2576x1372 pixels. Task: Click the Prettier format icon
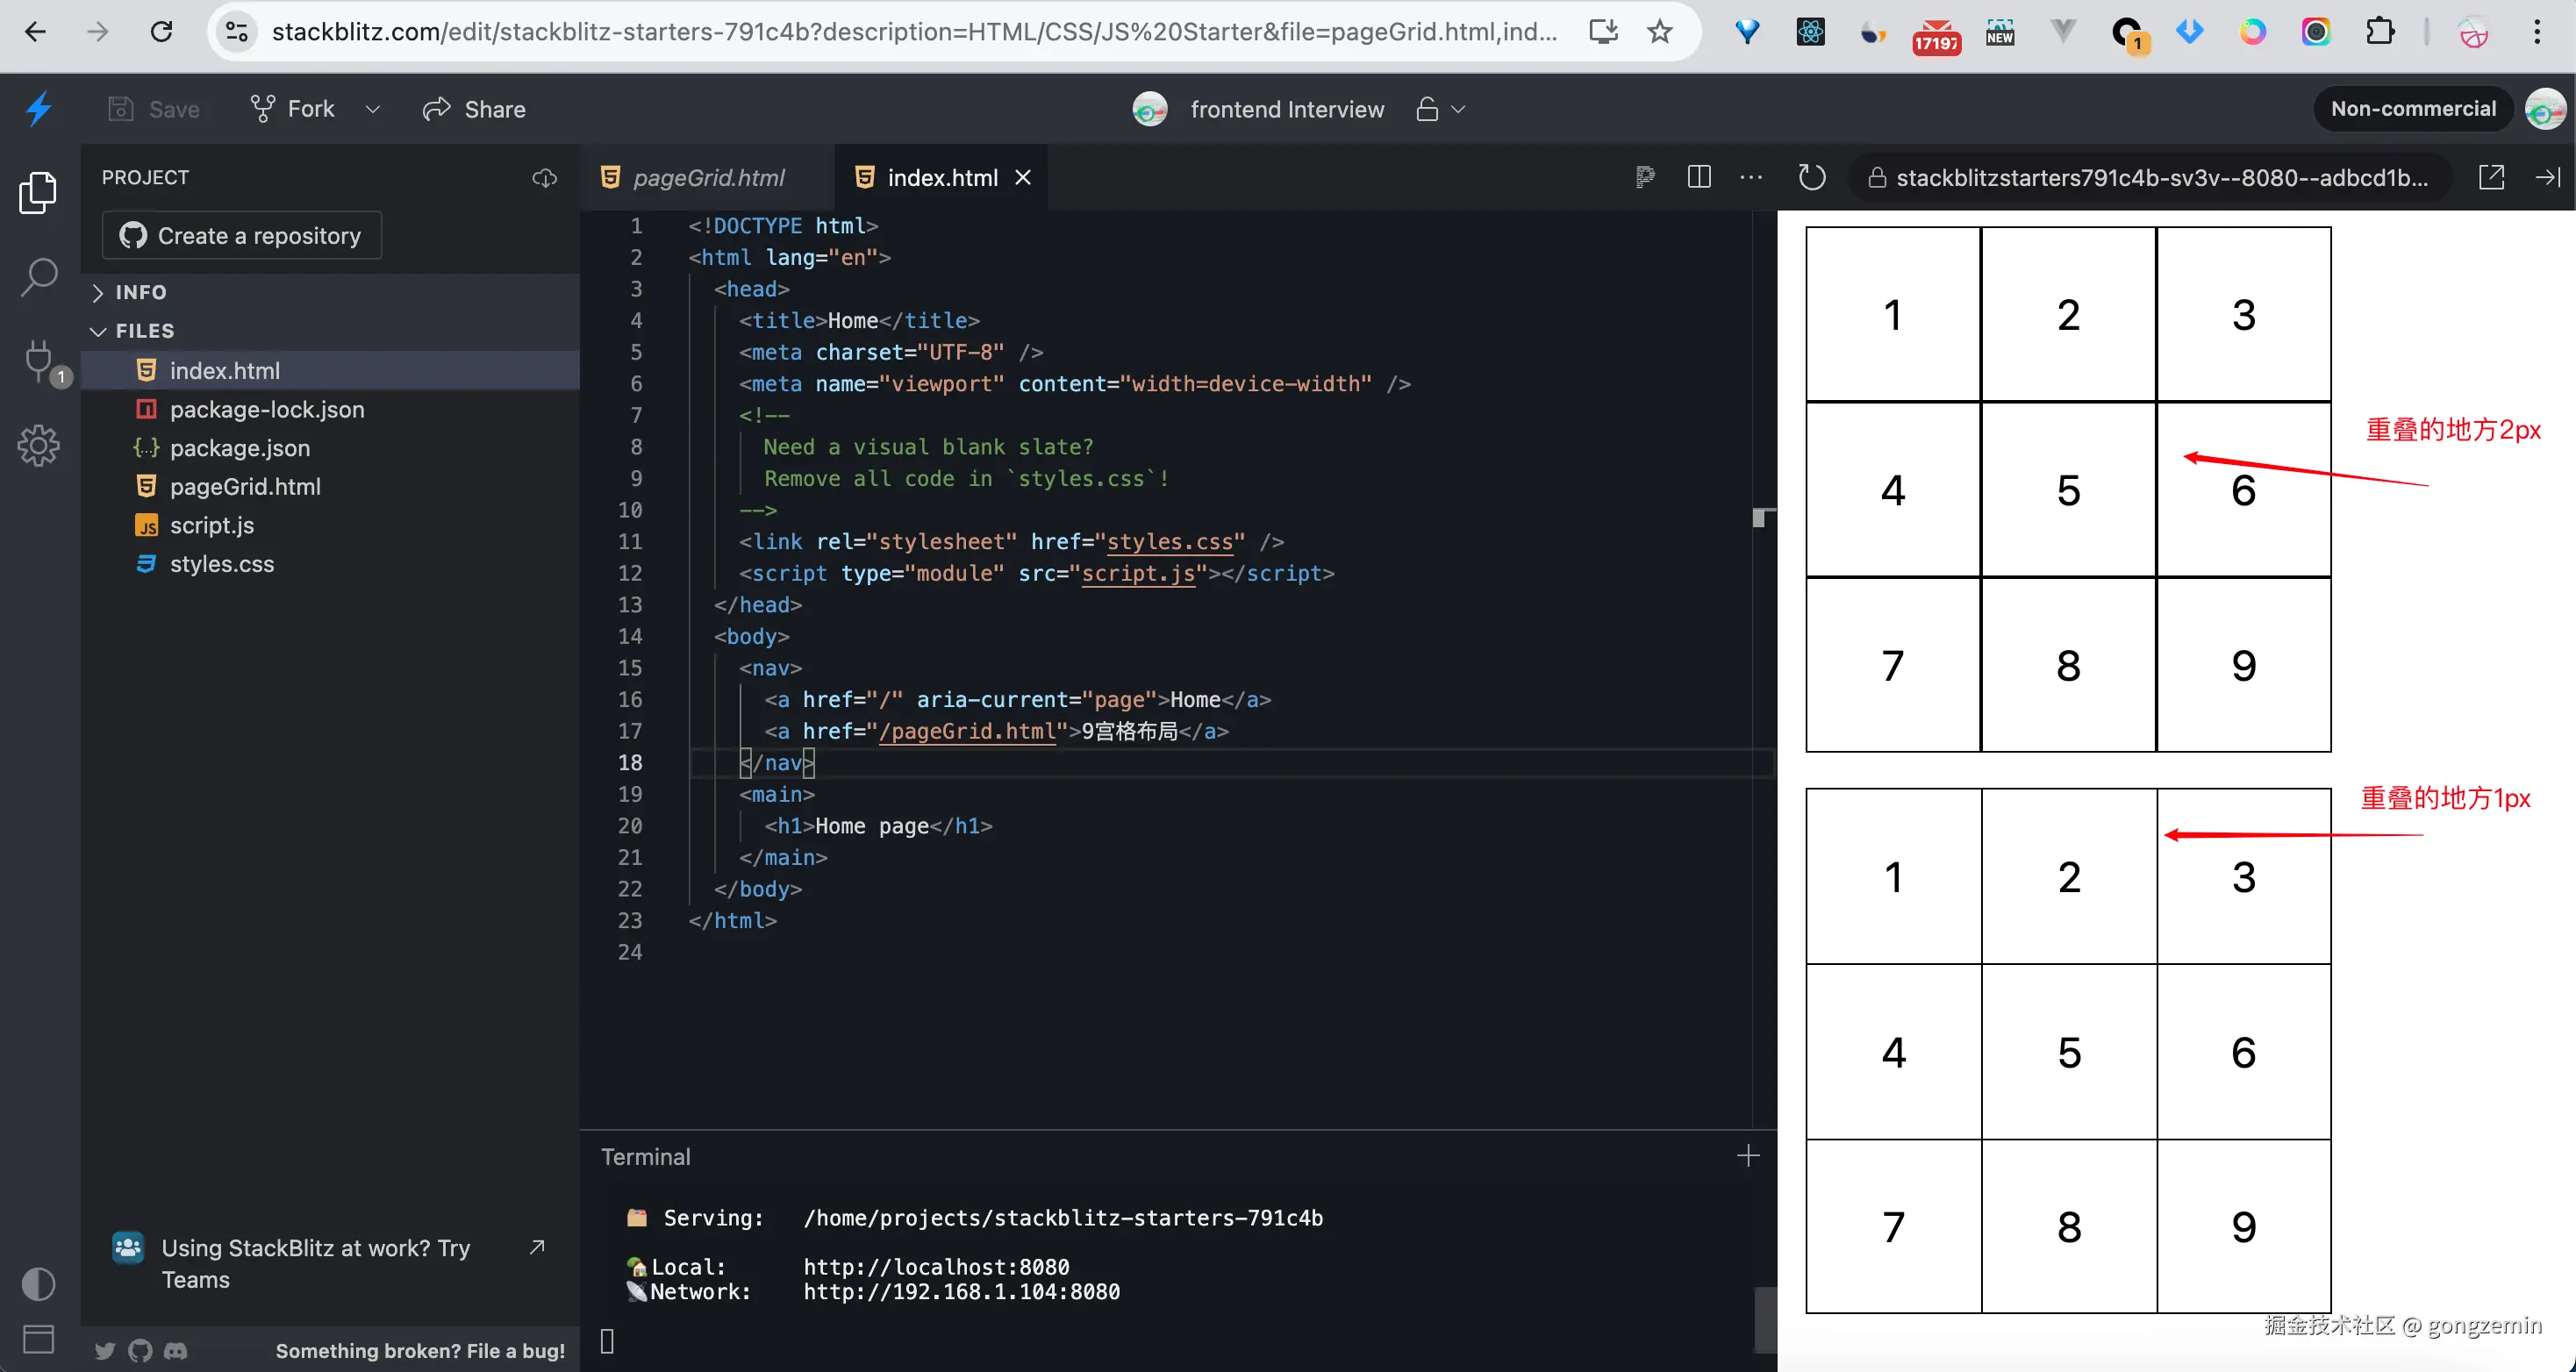click(1645, 177)
